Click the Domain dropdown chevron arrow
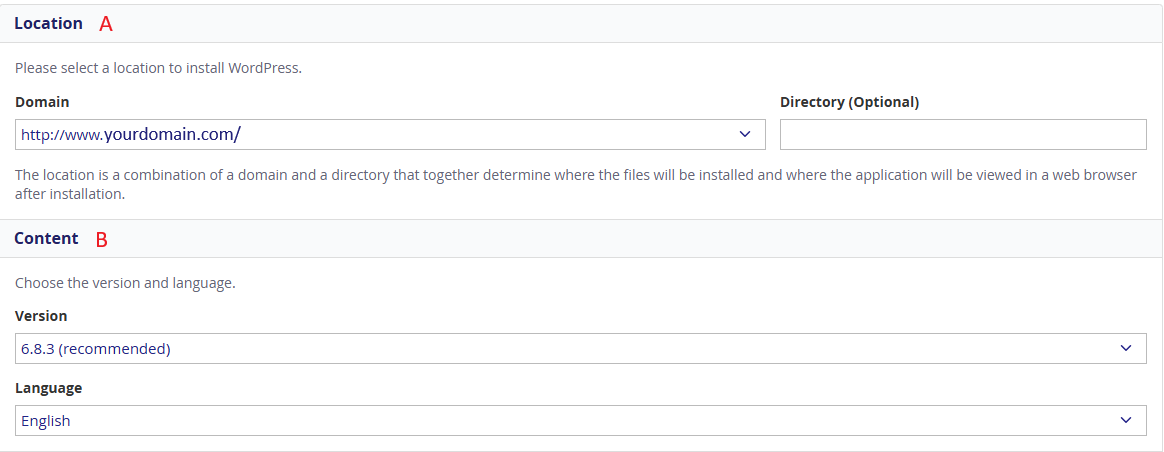 coord(744,134)
